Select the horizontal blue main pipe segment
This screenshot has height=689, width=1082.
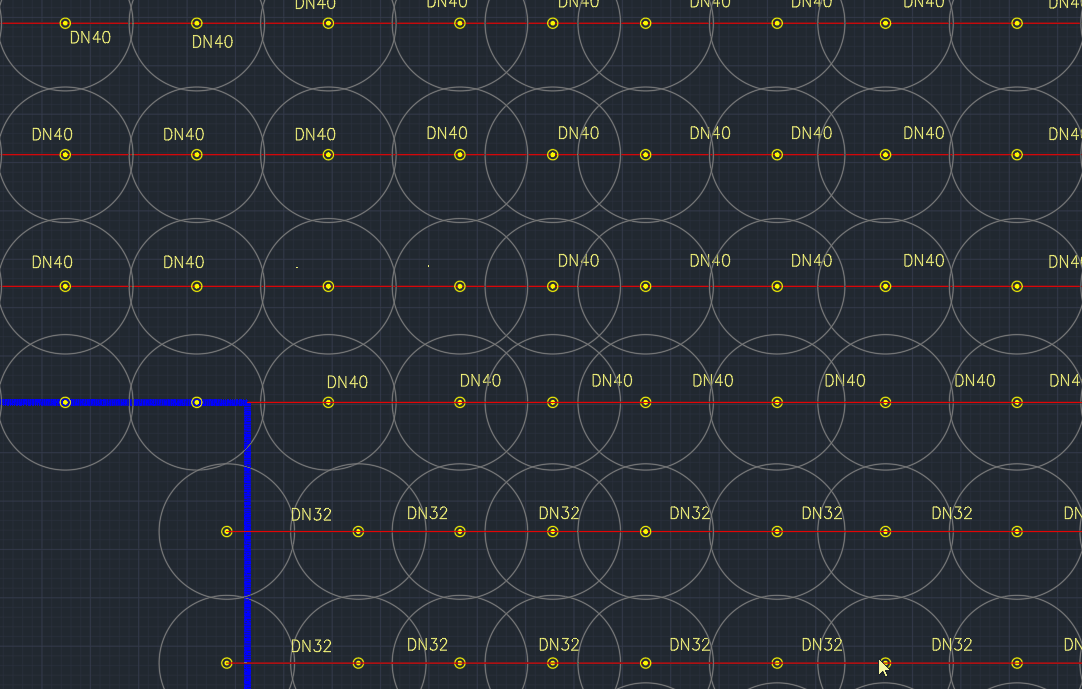point(124,402)
